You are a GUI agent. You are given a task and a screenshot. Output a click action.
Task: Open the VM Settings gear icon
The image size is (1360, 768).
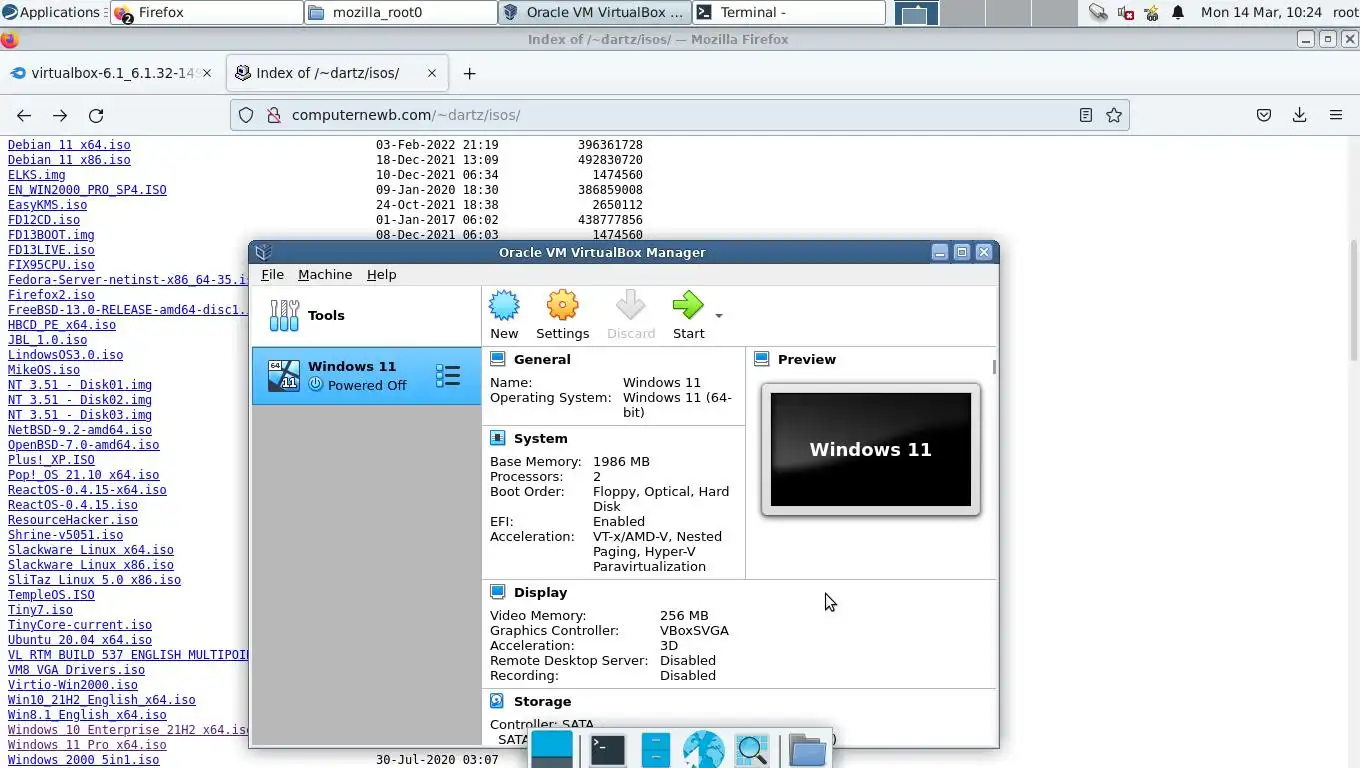pyautogui.click(x=562, y=306)
